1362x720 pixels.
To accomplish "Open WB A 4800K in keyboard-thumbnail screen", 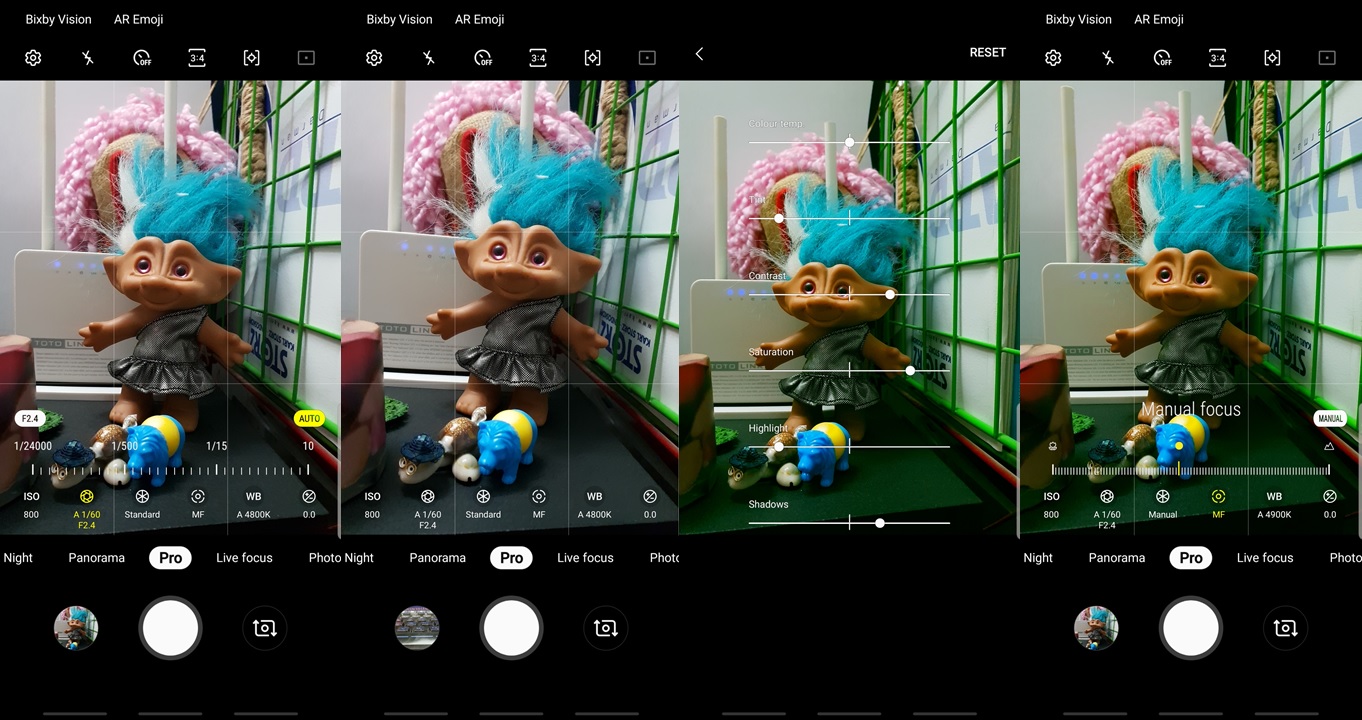I will coord(595,504).
